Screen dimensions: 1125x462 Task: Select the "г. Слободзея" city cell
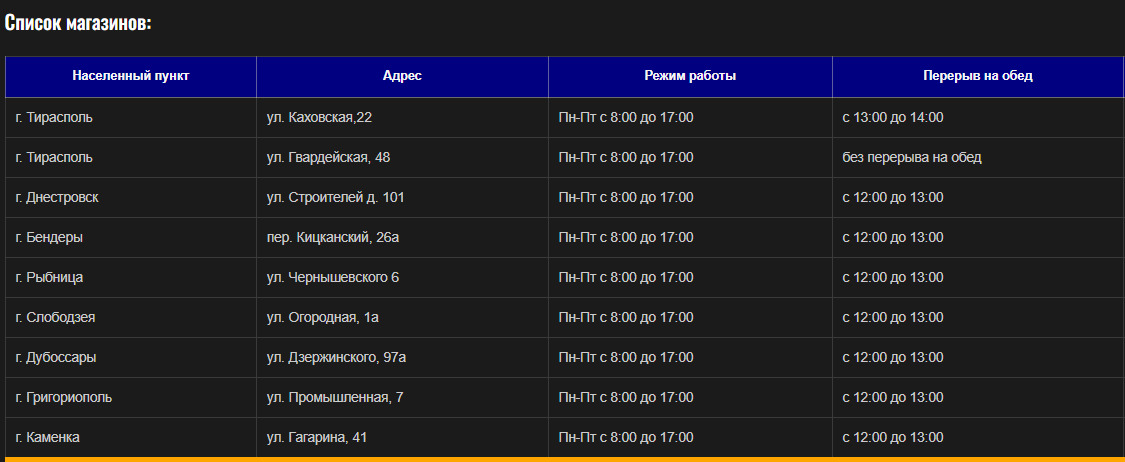click(56, 318)
